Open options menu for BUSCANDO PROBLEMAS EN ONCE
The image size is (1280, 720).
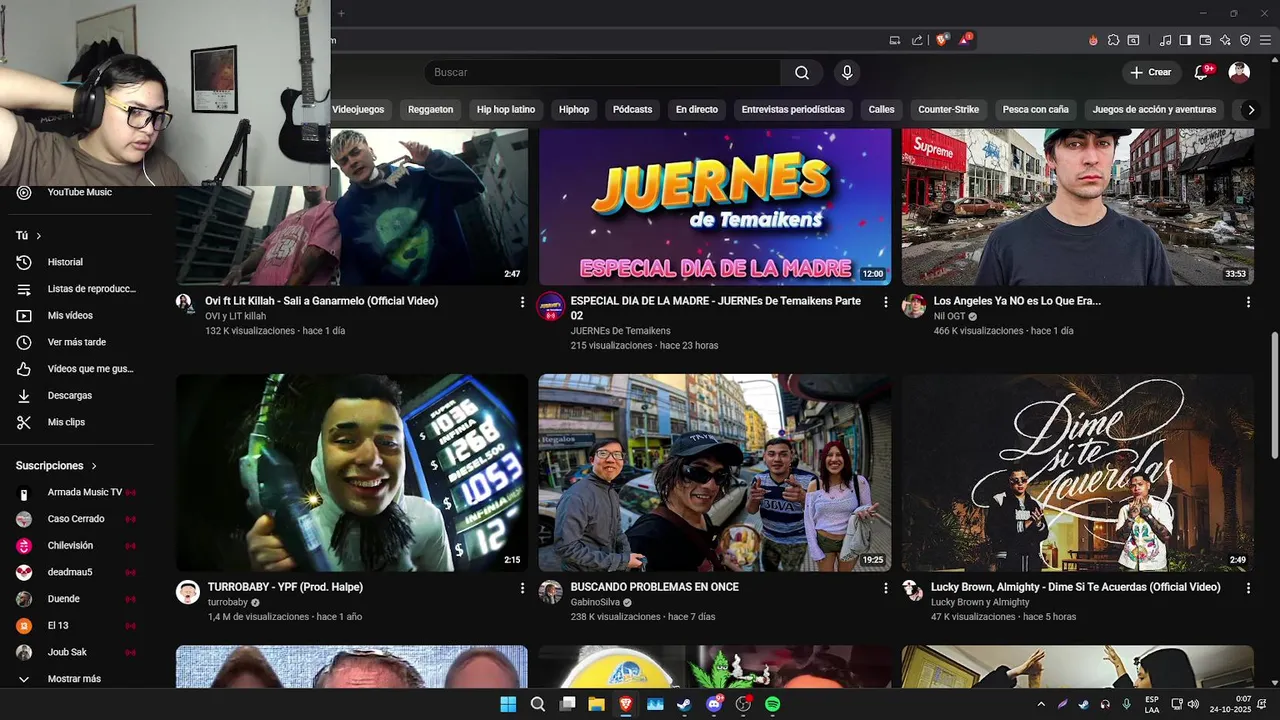tap(885, 589)
